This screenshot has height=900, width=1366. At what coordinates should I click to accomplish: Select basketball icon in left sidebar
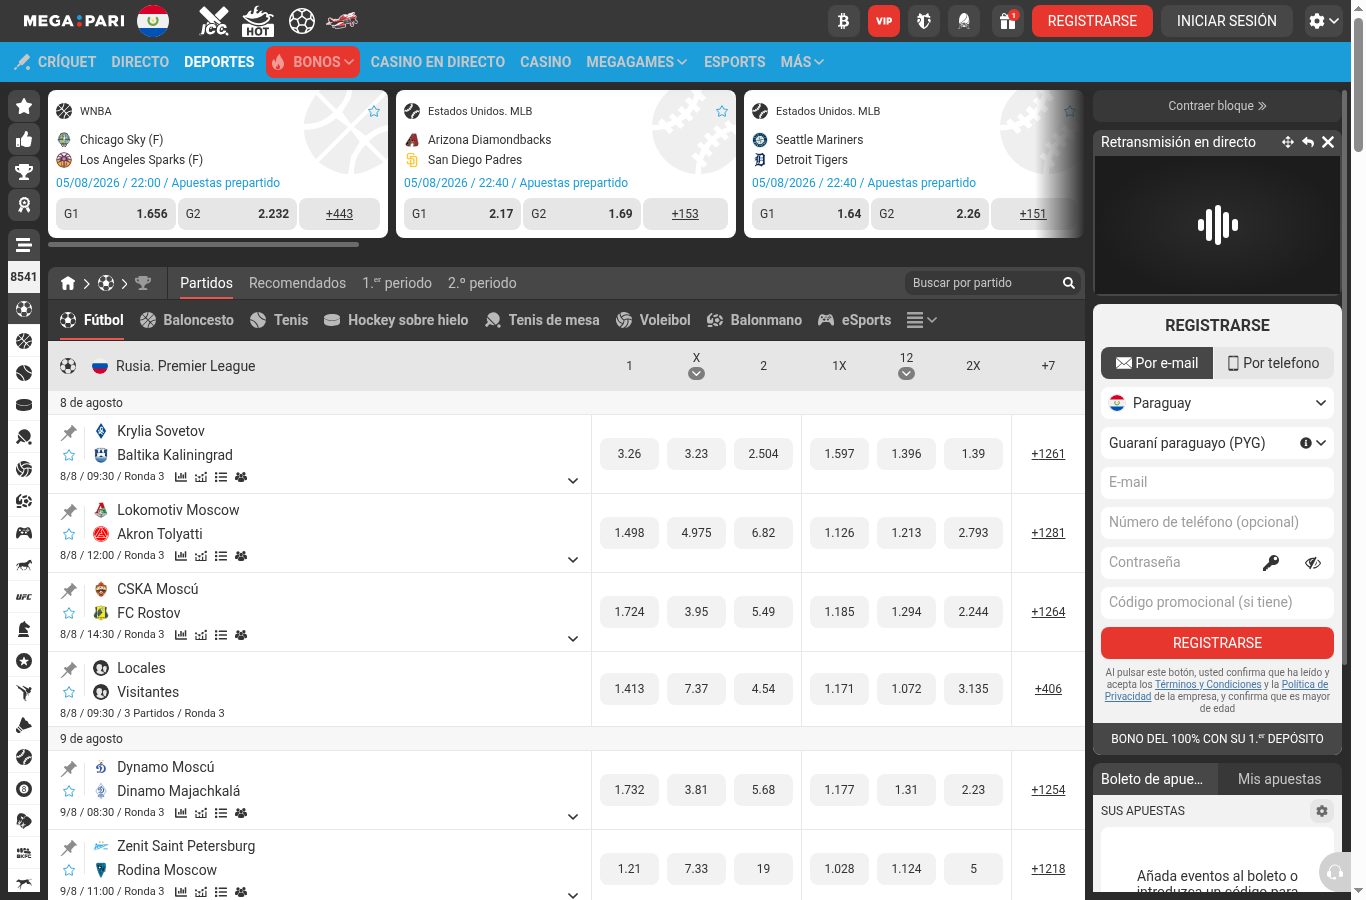24,341
